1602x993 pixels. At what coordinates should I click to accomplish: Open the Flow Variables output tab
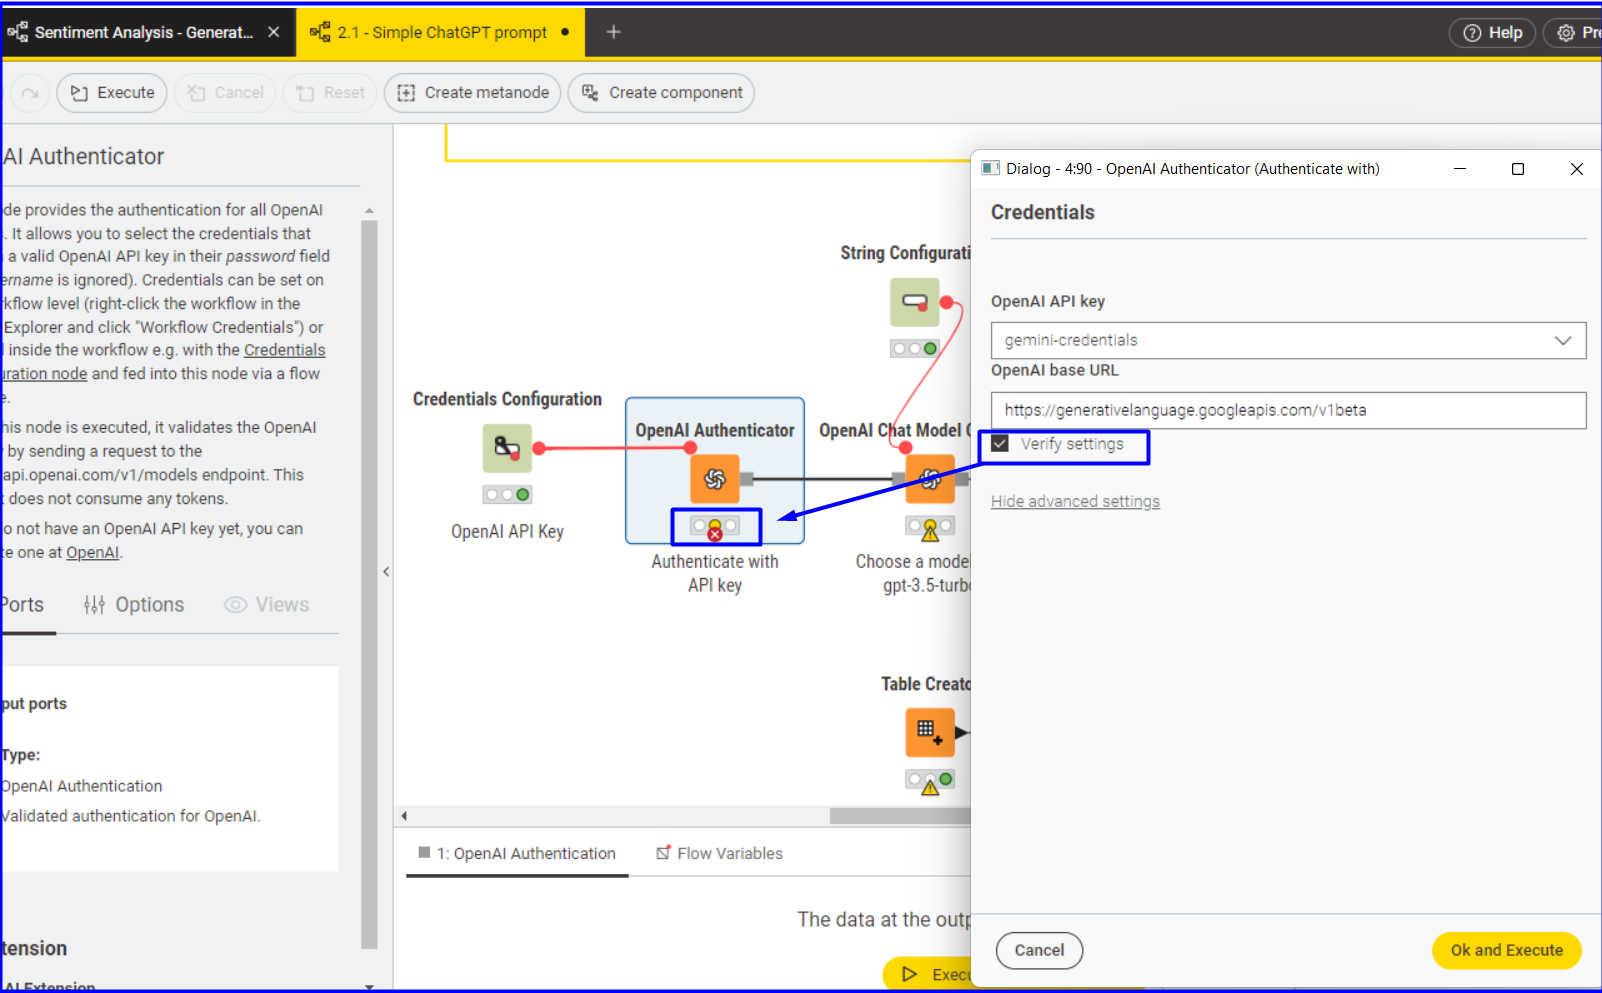pyautogui.click(x=719, y=853)
